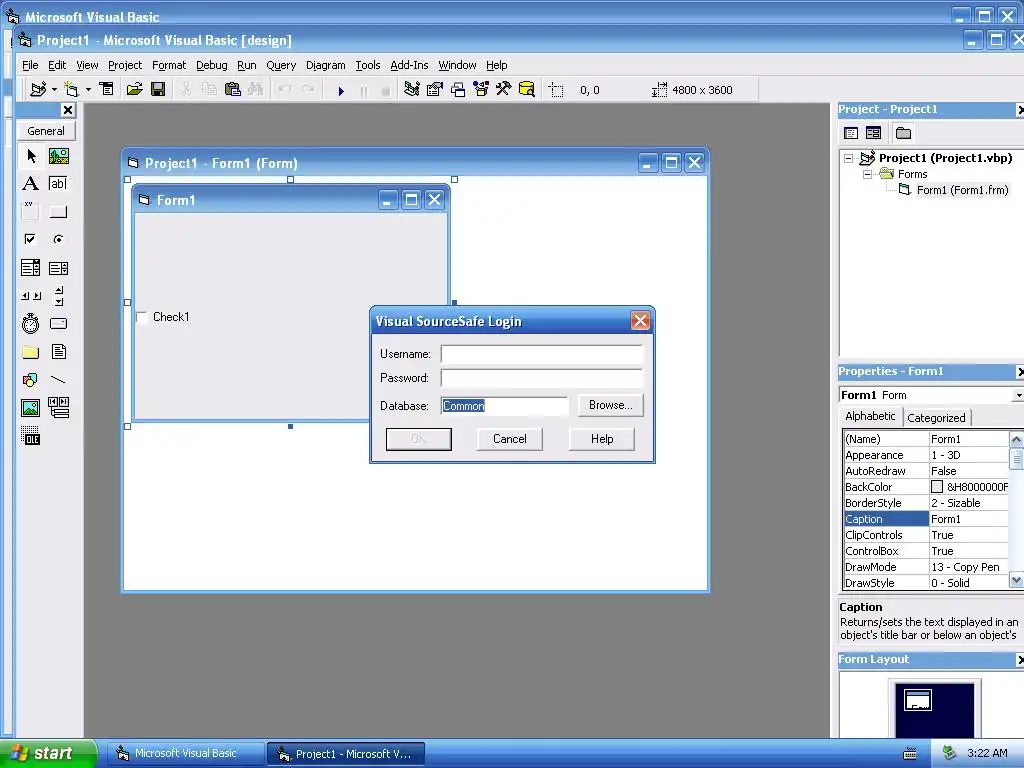Select the CheckBox control tool in toolbox
Screen dimensions: 1024x768
coord(31,240)
